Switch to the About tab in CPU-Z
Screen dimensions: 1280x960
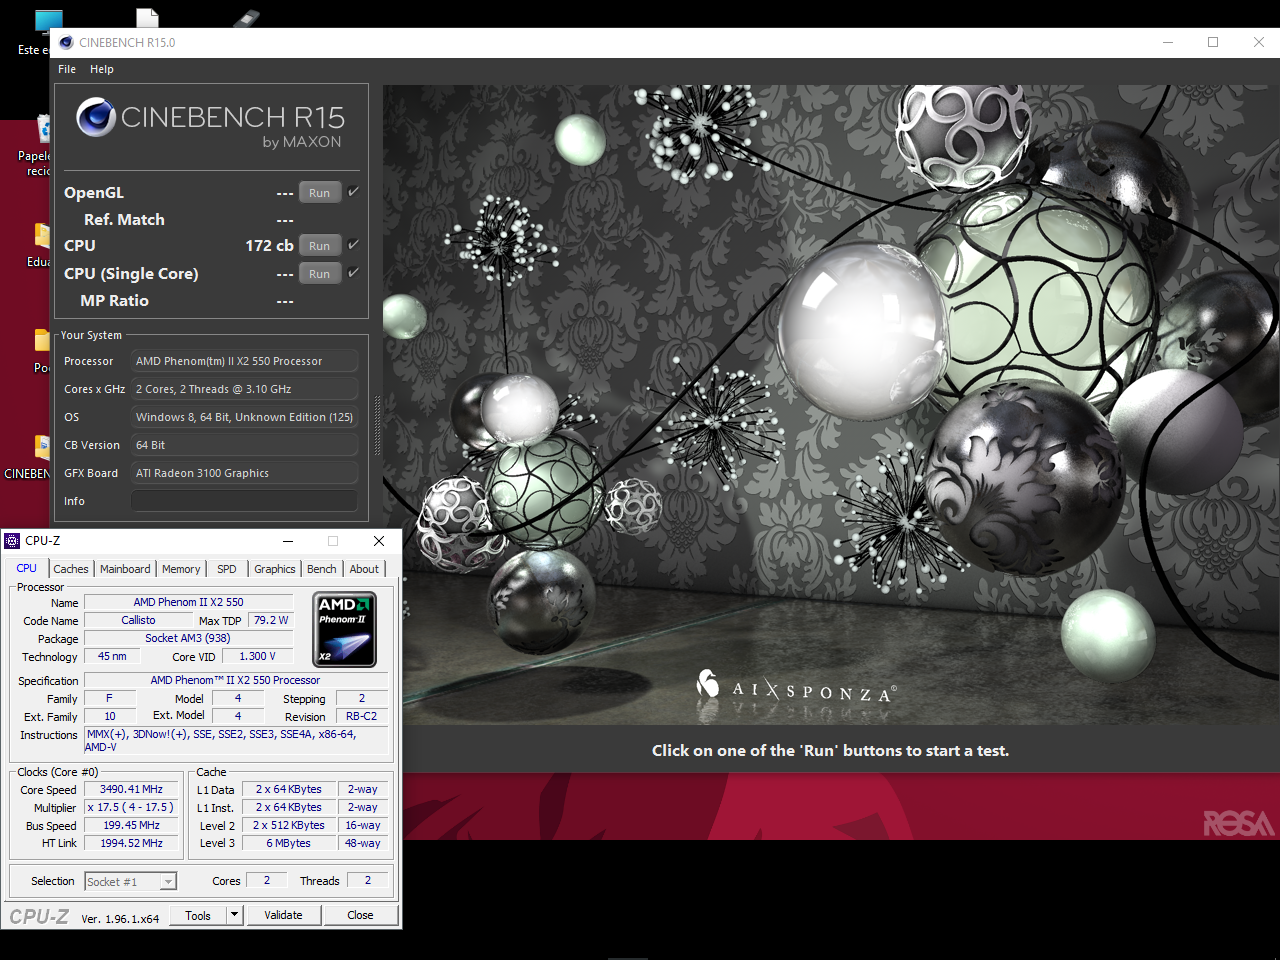click(364, 569)
